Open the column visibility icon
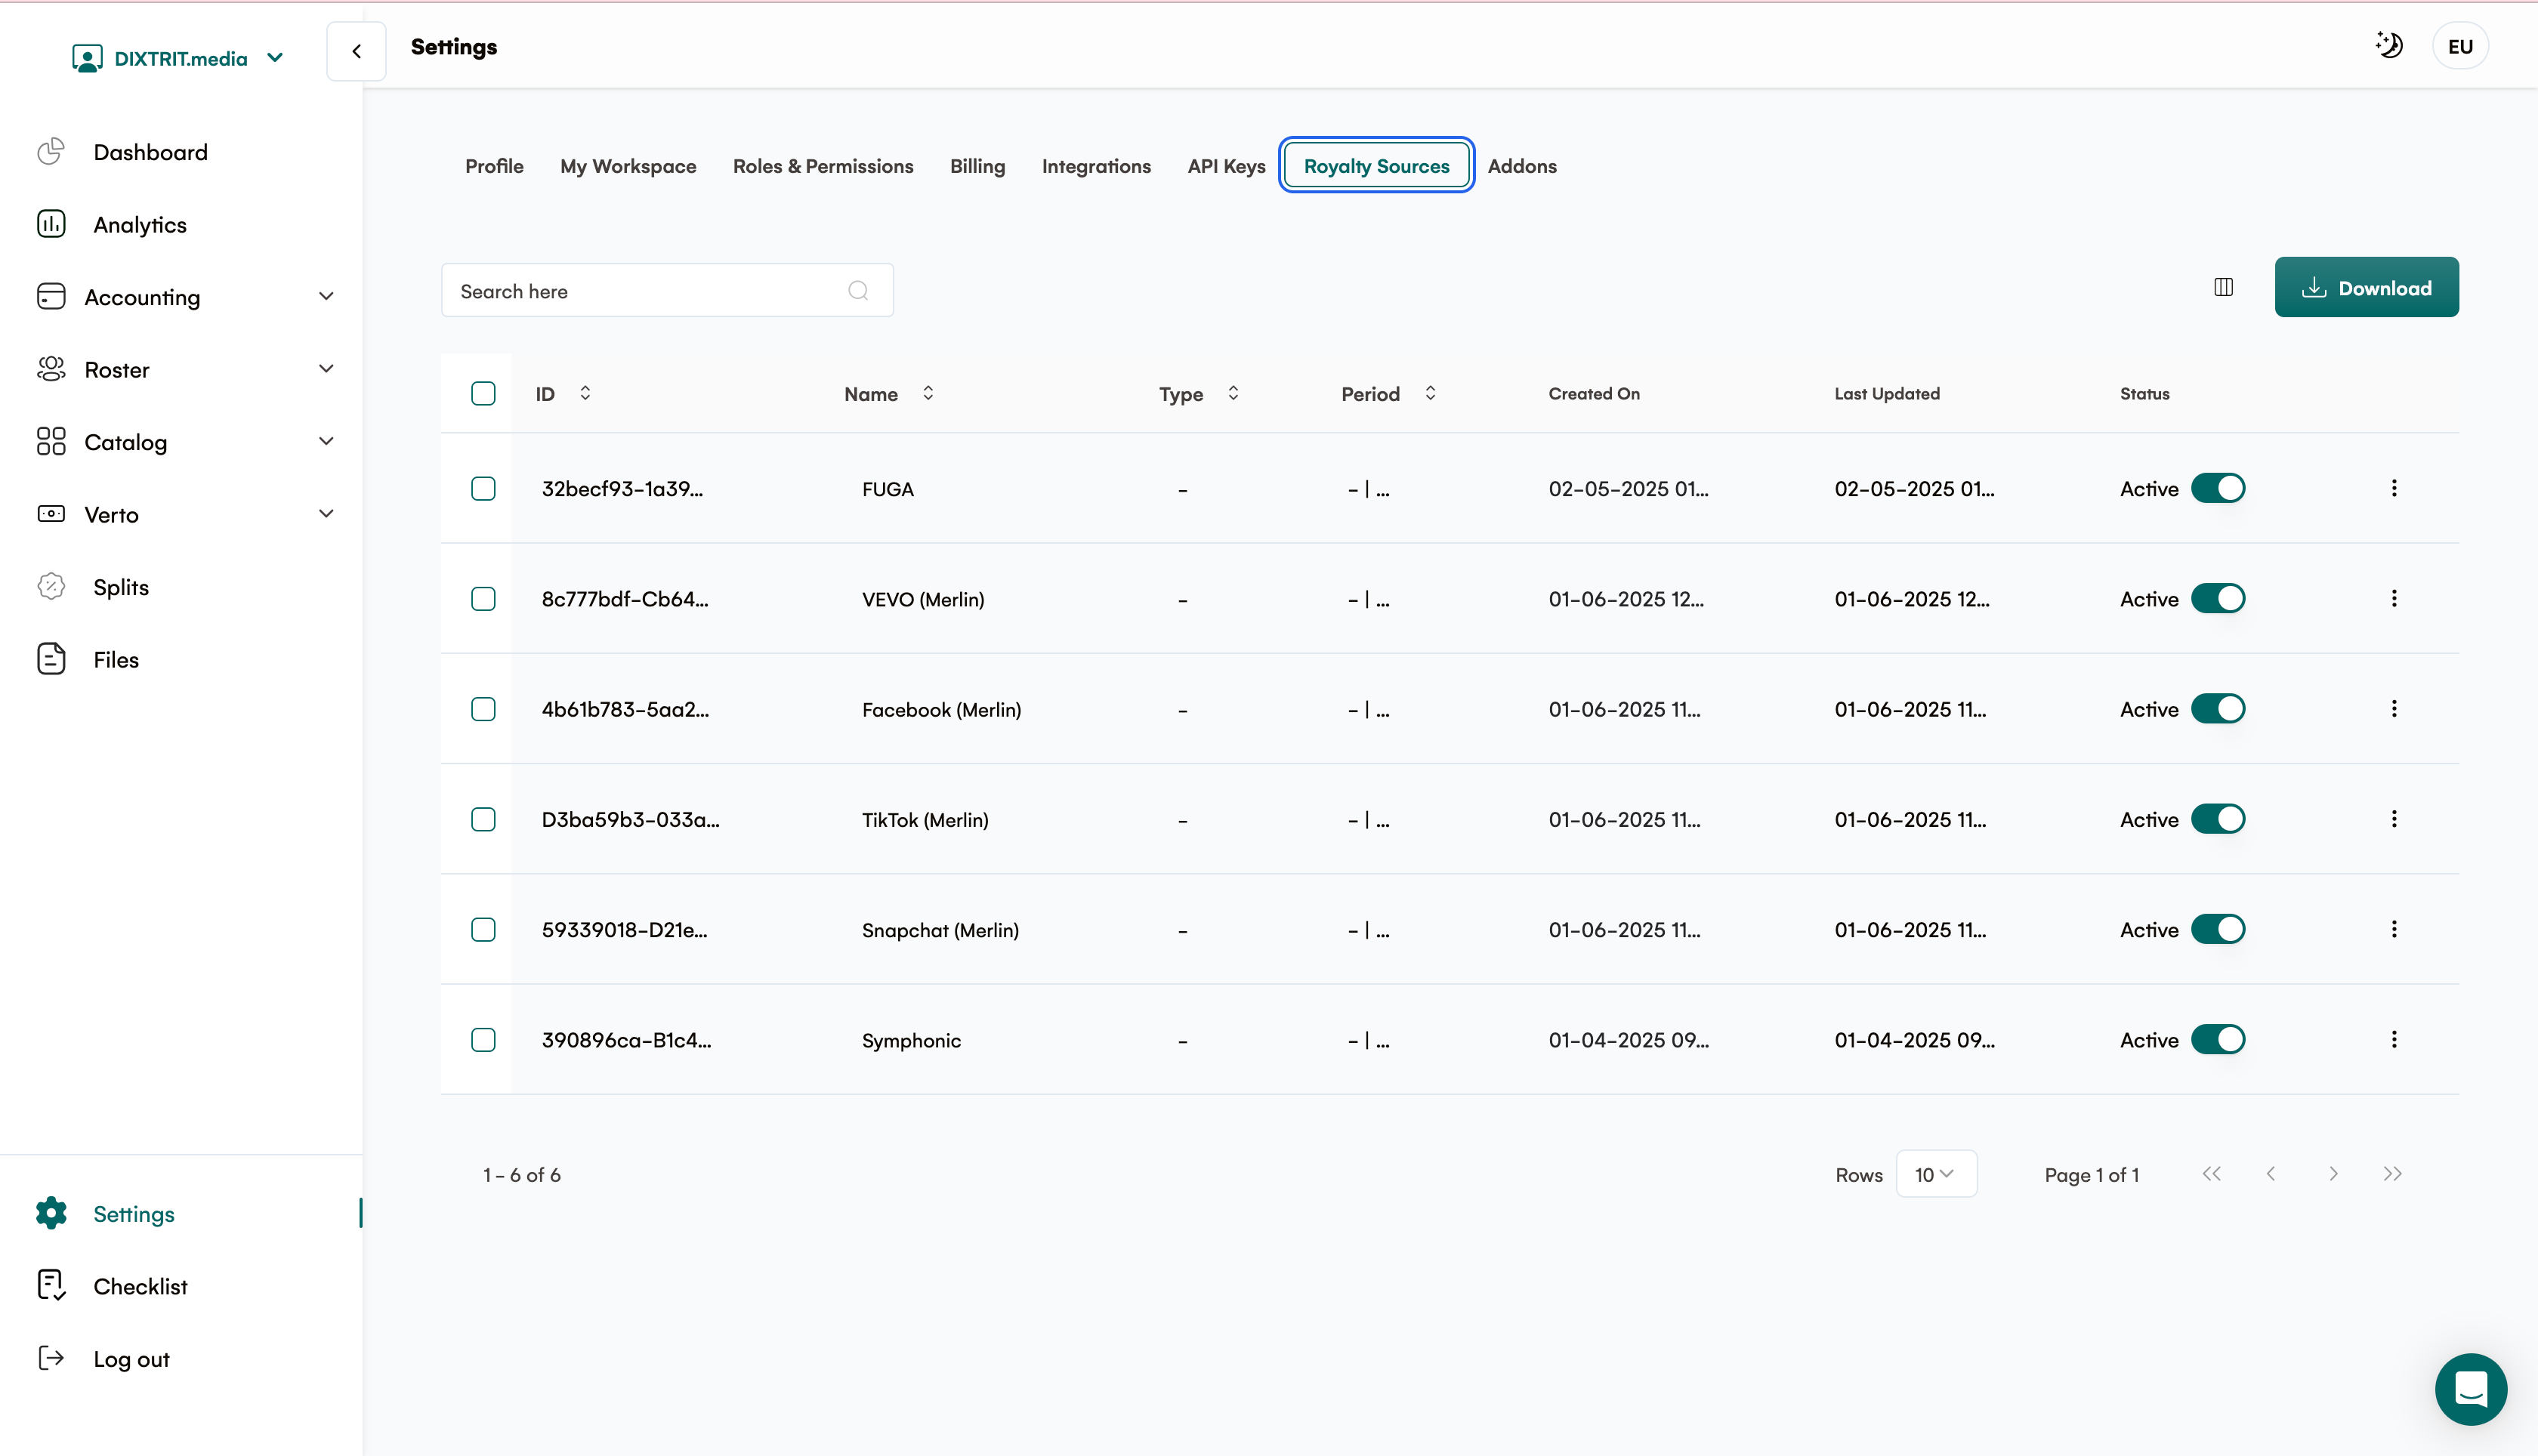Screen dimensions: 2538x1456 pyautogui.click(x=2223, y=288)
